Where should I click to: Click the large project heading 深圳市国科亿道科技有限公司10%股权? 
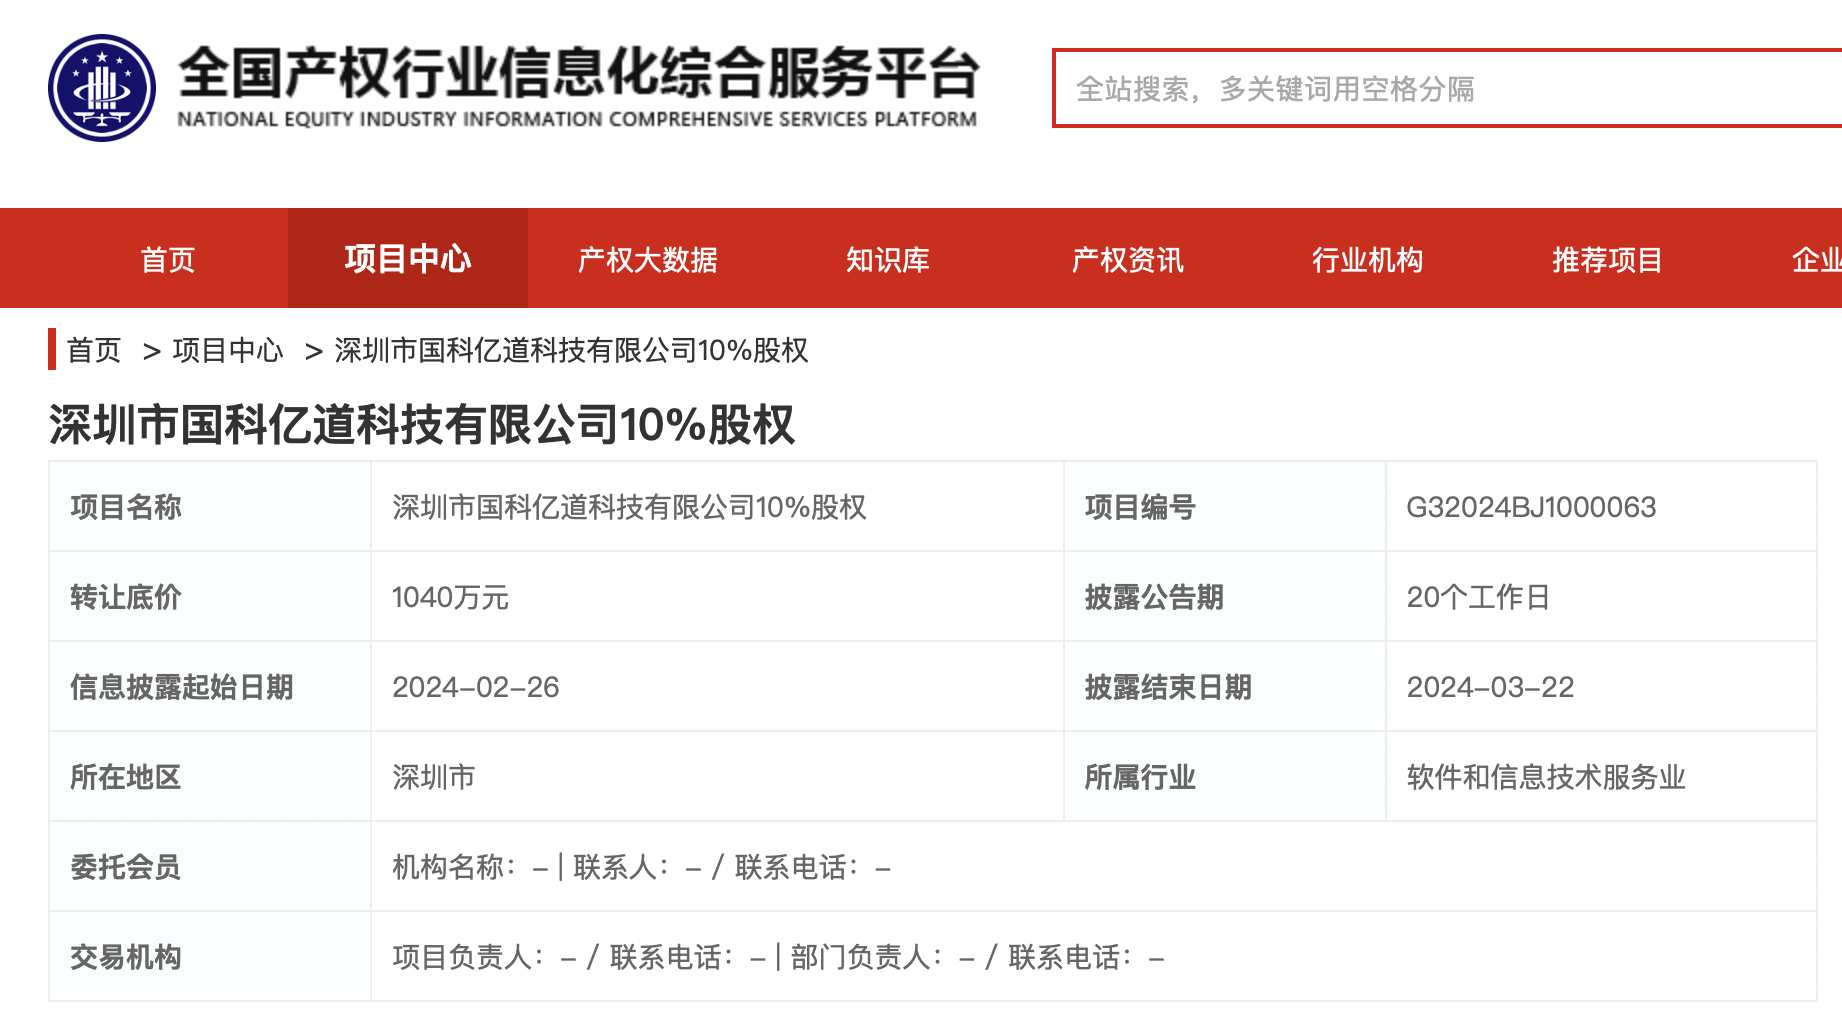tap(421, 424)
